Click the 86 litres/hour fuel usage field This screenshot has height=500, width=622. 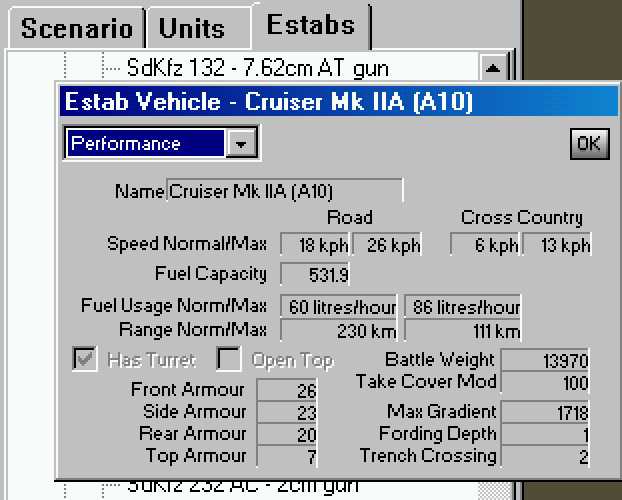[x=463, y=307]
